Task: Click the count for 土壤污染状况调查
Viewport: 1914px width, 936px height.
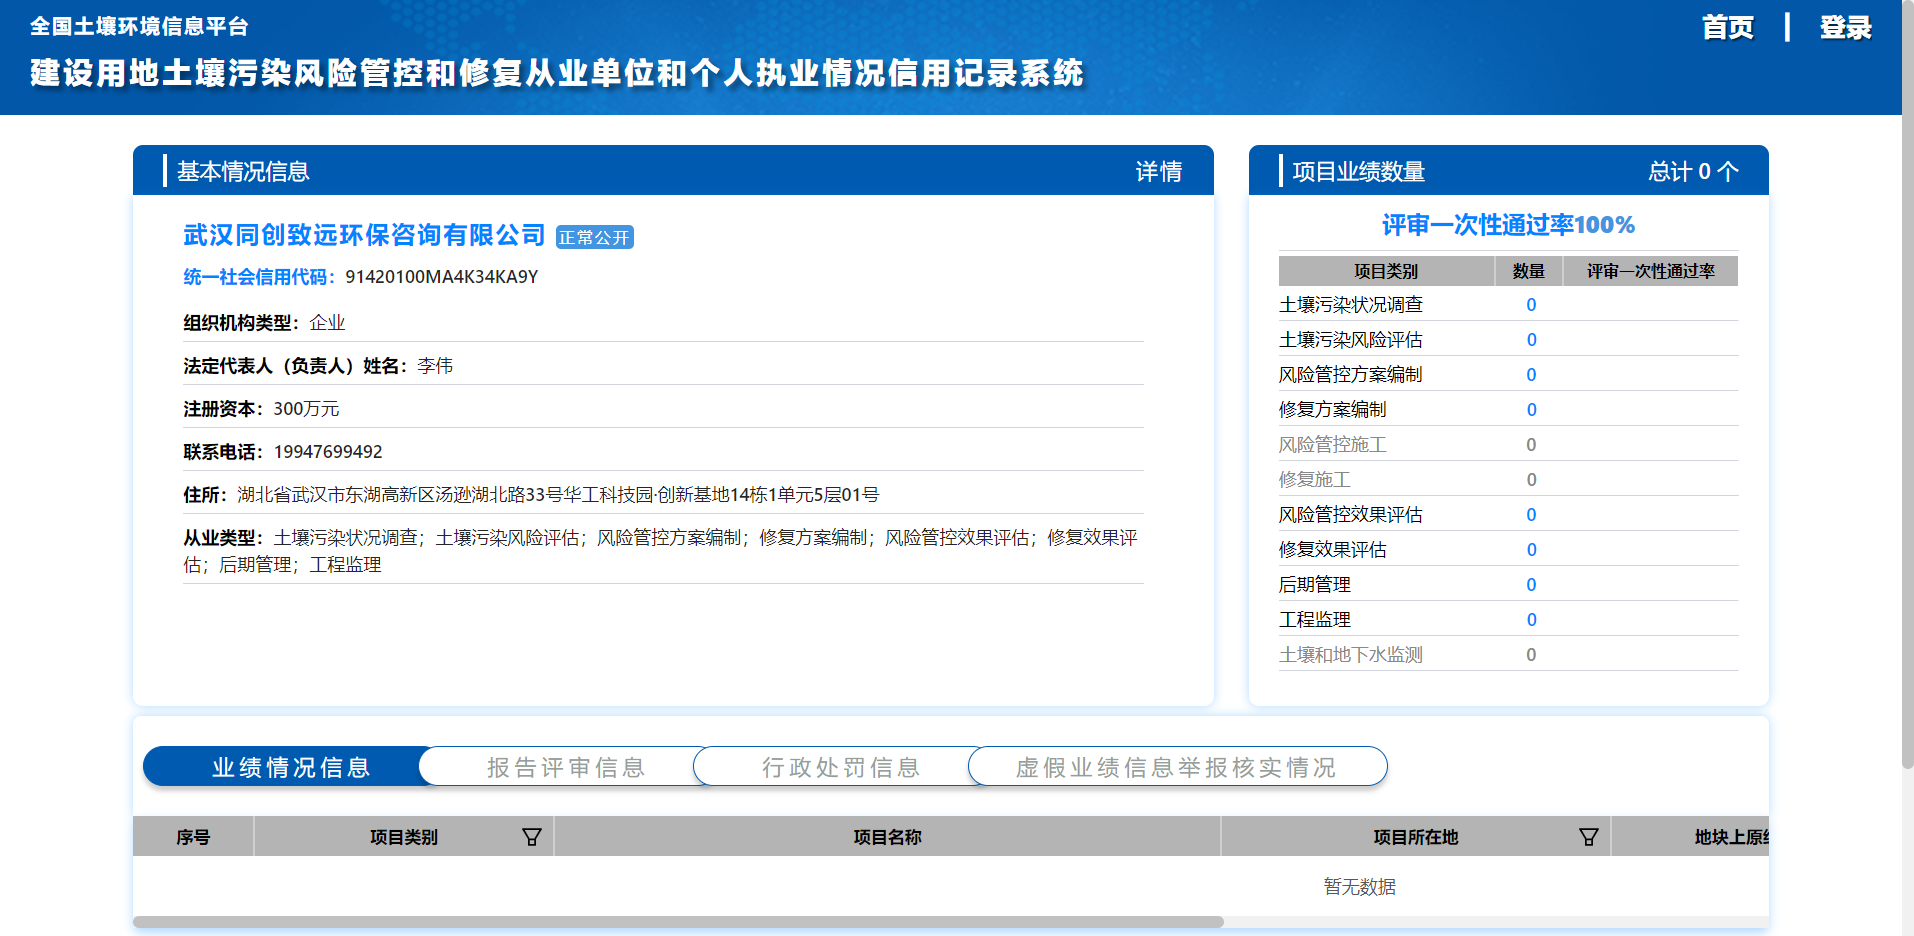Action: click(x=1531, y=305)
